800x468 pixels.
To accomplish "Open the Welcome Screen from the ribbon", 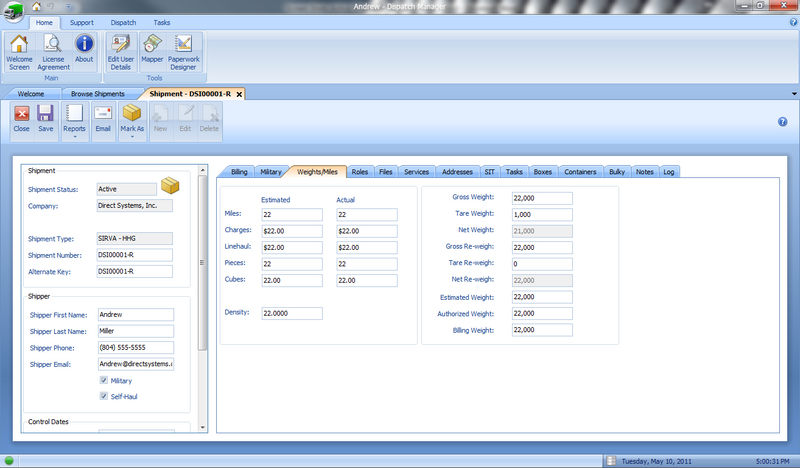I will pyautogui.click(x=20, y=51).
